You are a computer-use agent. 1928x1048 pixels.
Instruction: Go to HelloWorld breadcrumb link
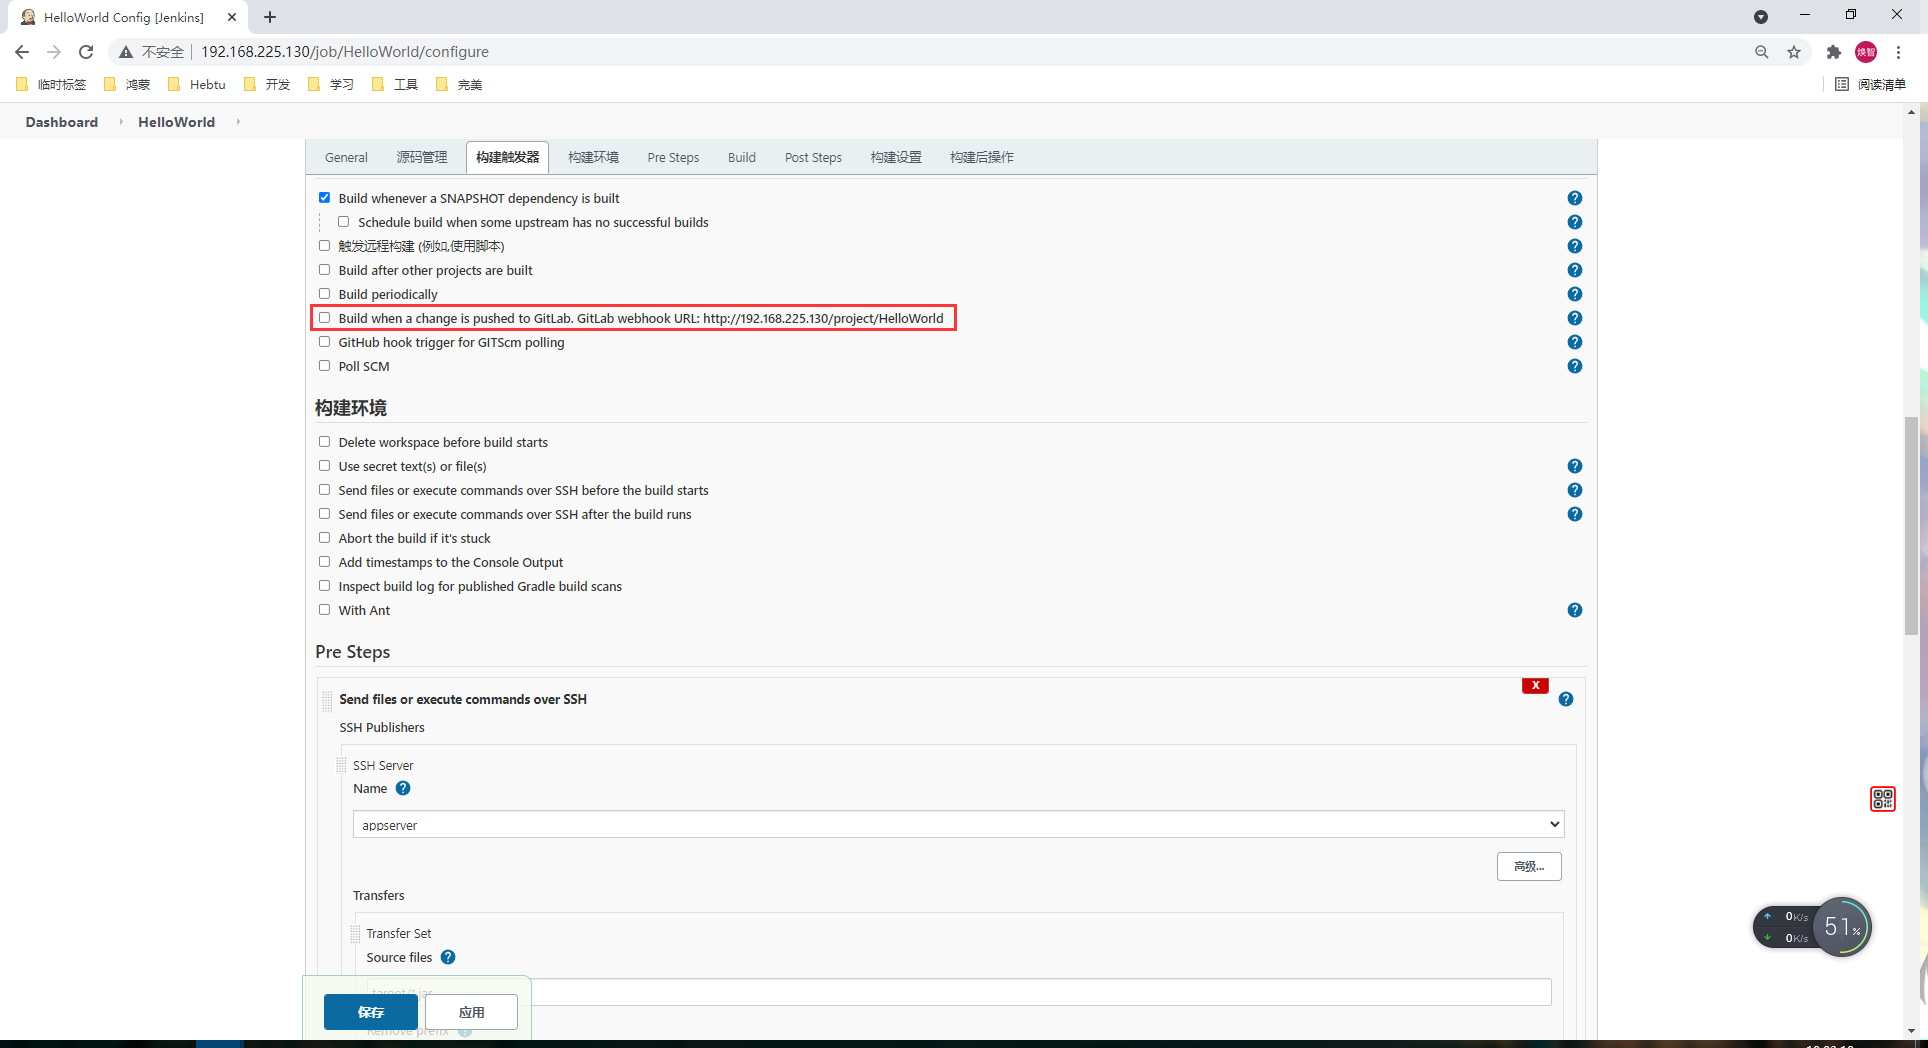pos(176,122)
